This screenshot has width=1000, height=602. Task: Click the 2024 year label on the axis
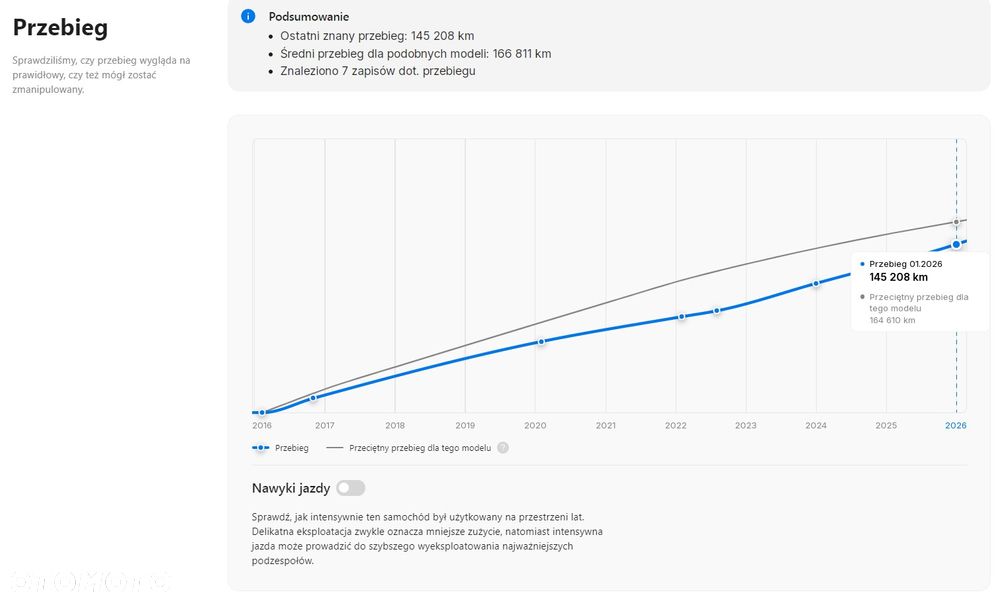pyautogui.click(x=816, y=425)
